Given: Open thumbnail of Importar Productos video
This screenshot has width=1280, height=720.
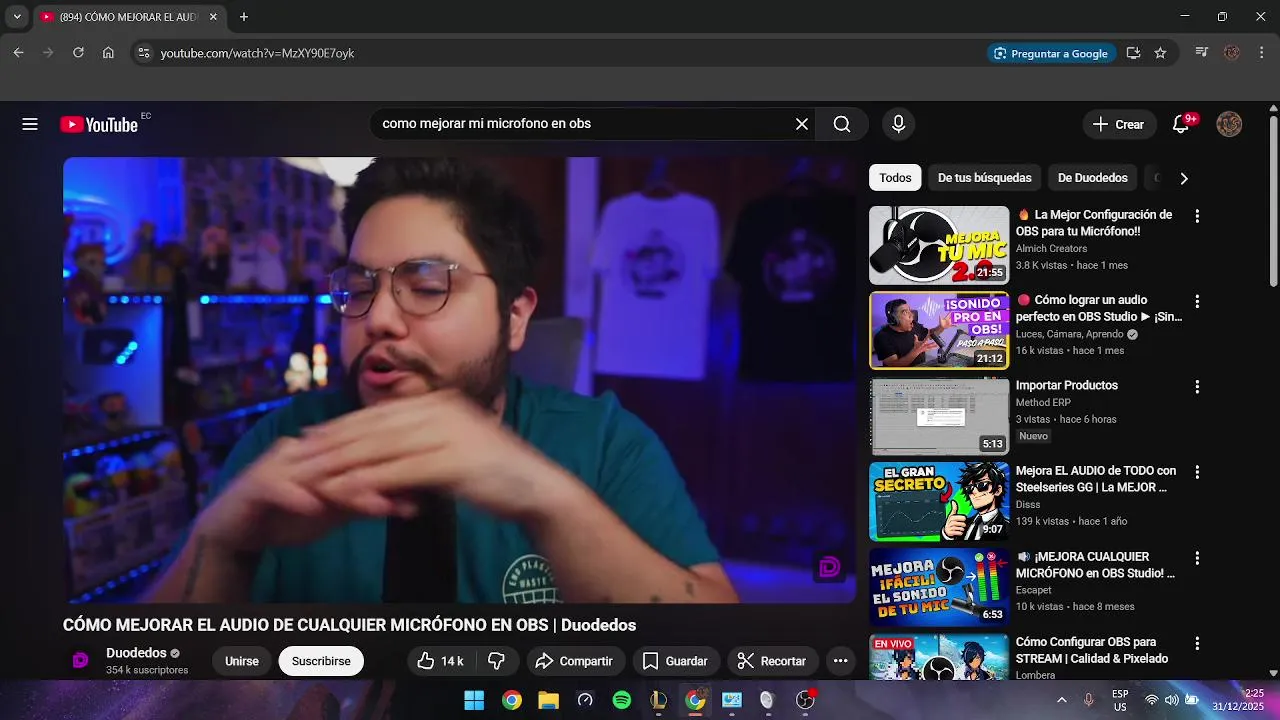Looking at the screenshot, I should tap(939, 416).
